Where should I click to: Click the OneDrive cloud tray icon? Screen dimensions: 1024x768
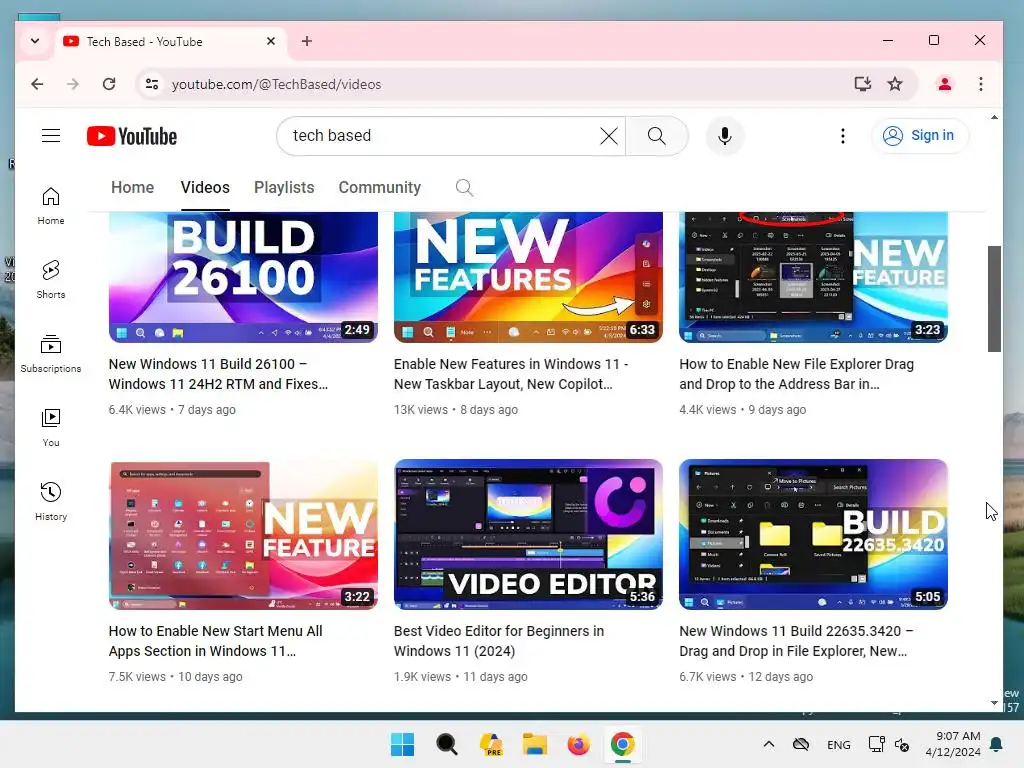click(x=801, y=744)
